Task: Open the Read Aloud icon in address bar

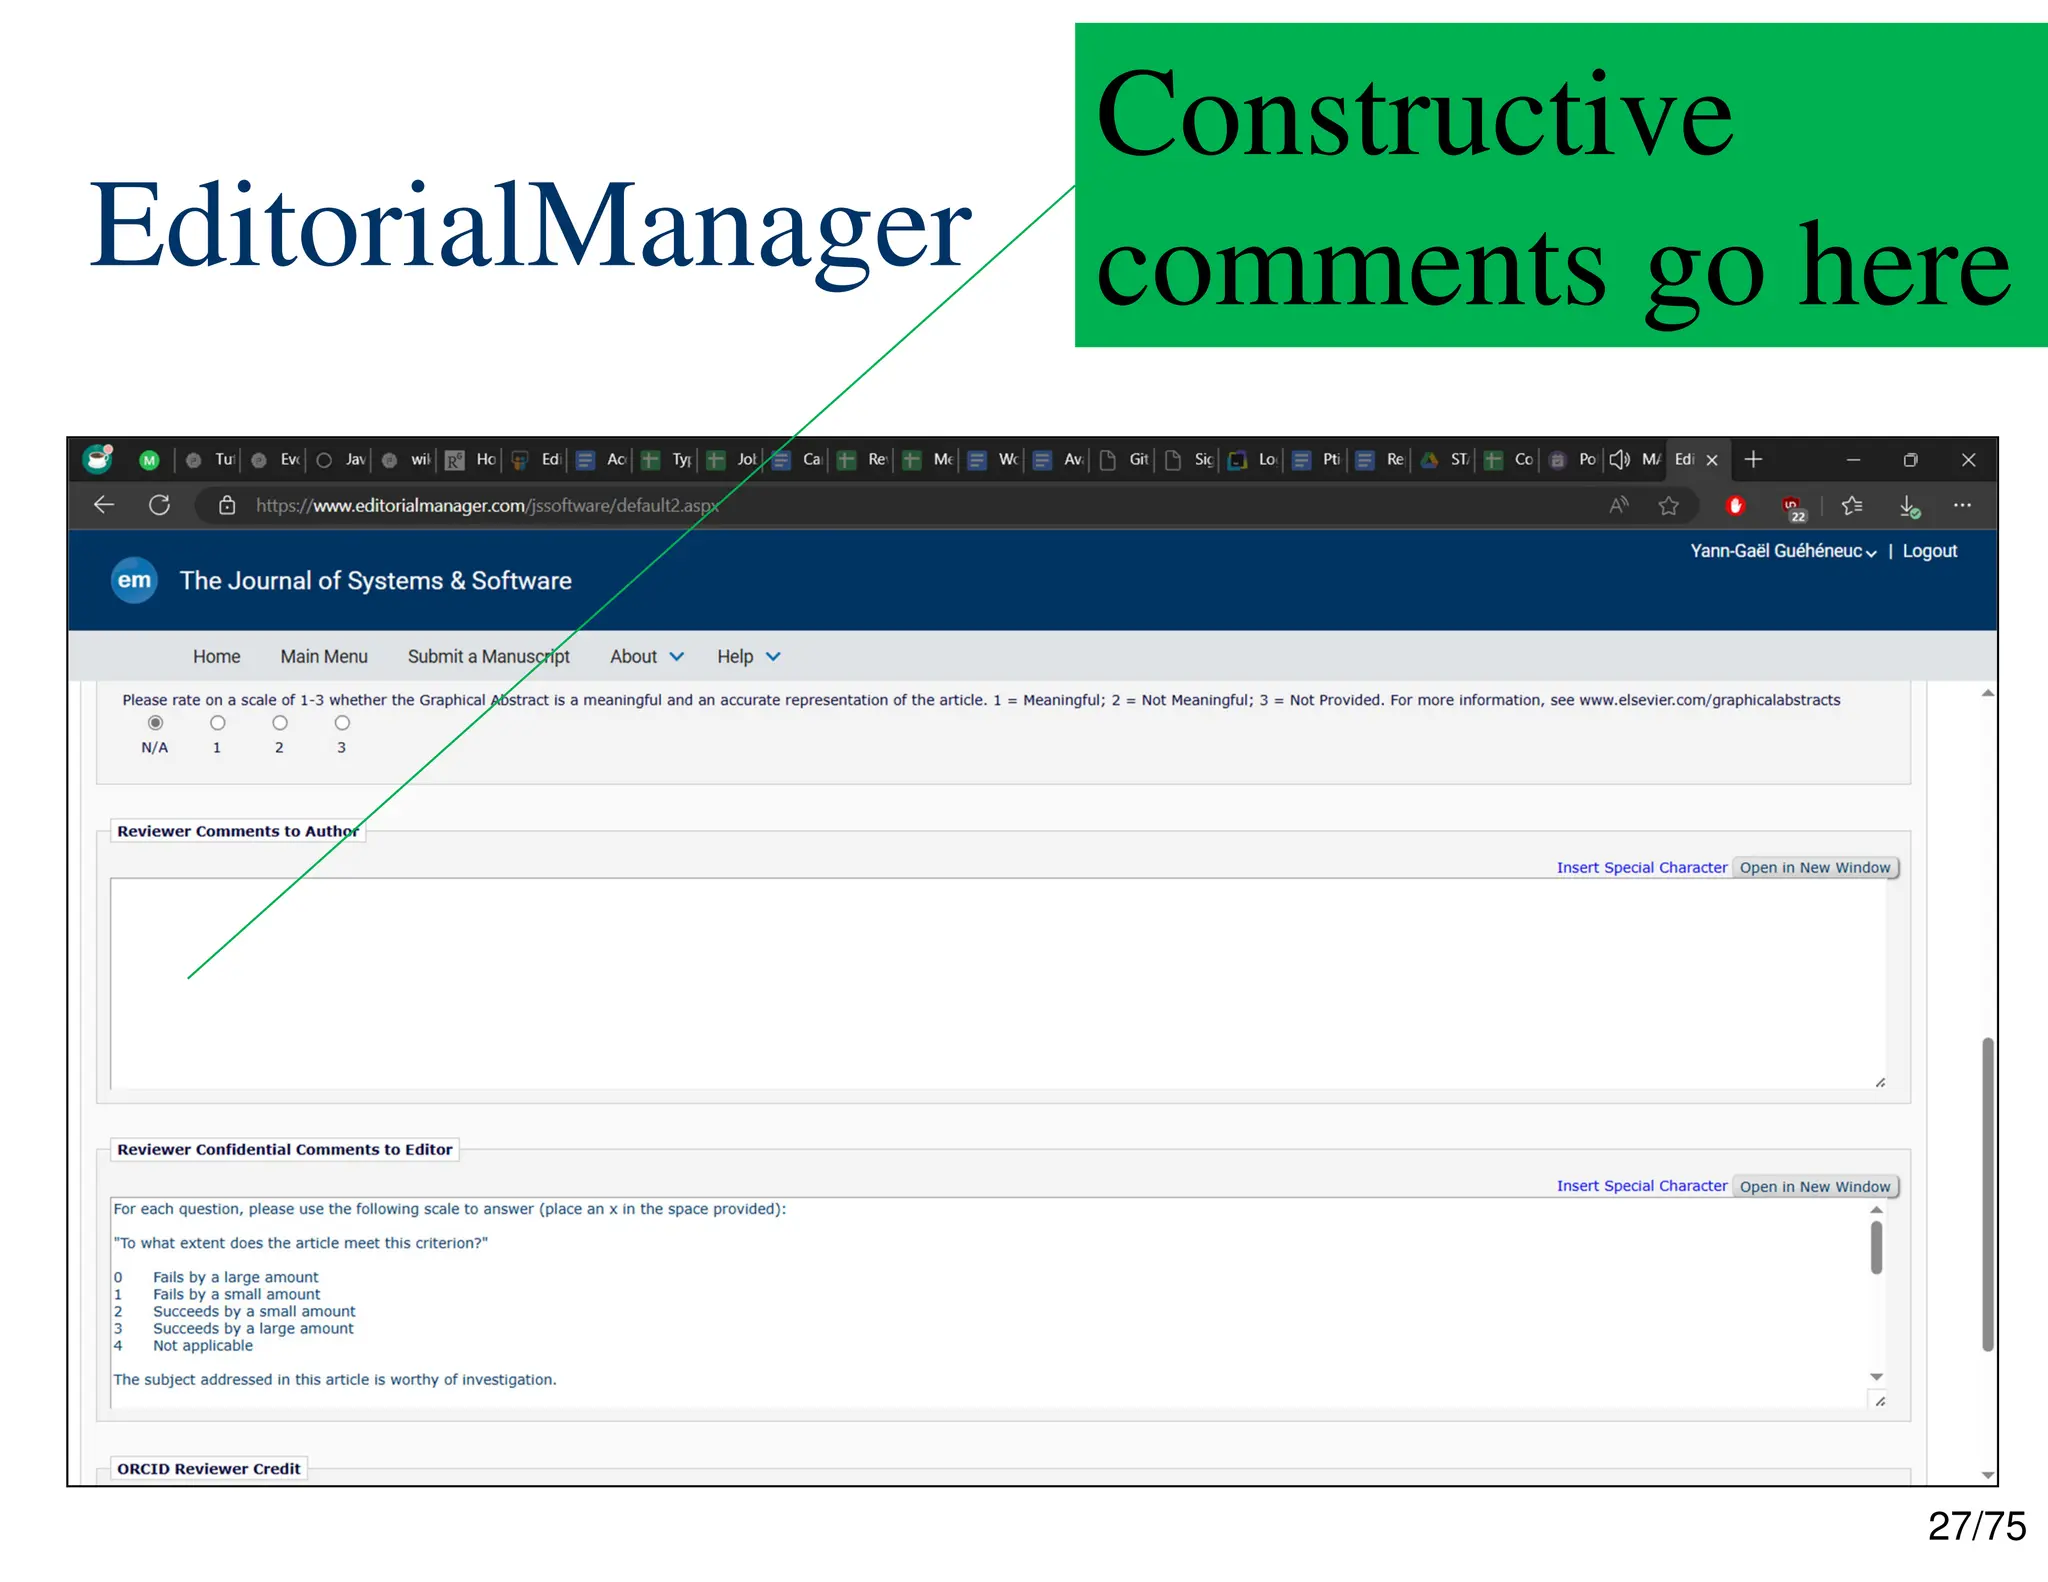Action: (1618, 505)
